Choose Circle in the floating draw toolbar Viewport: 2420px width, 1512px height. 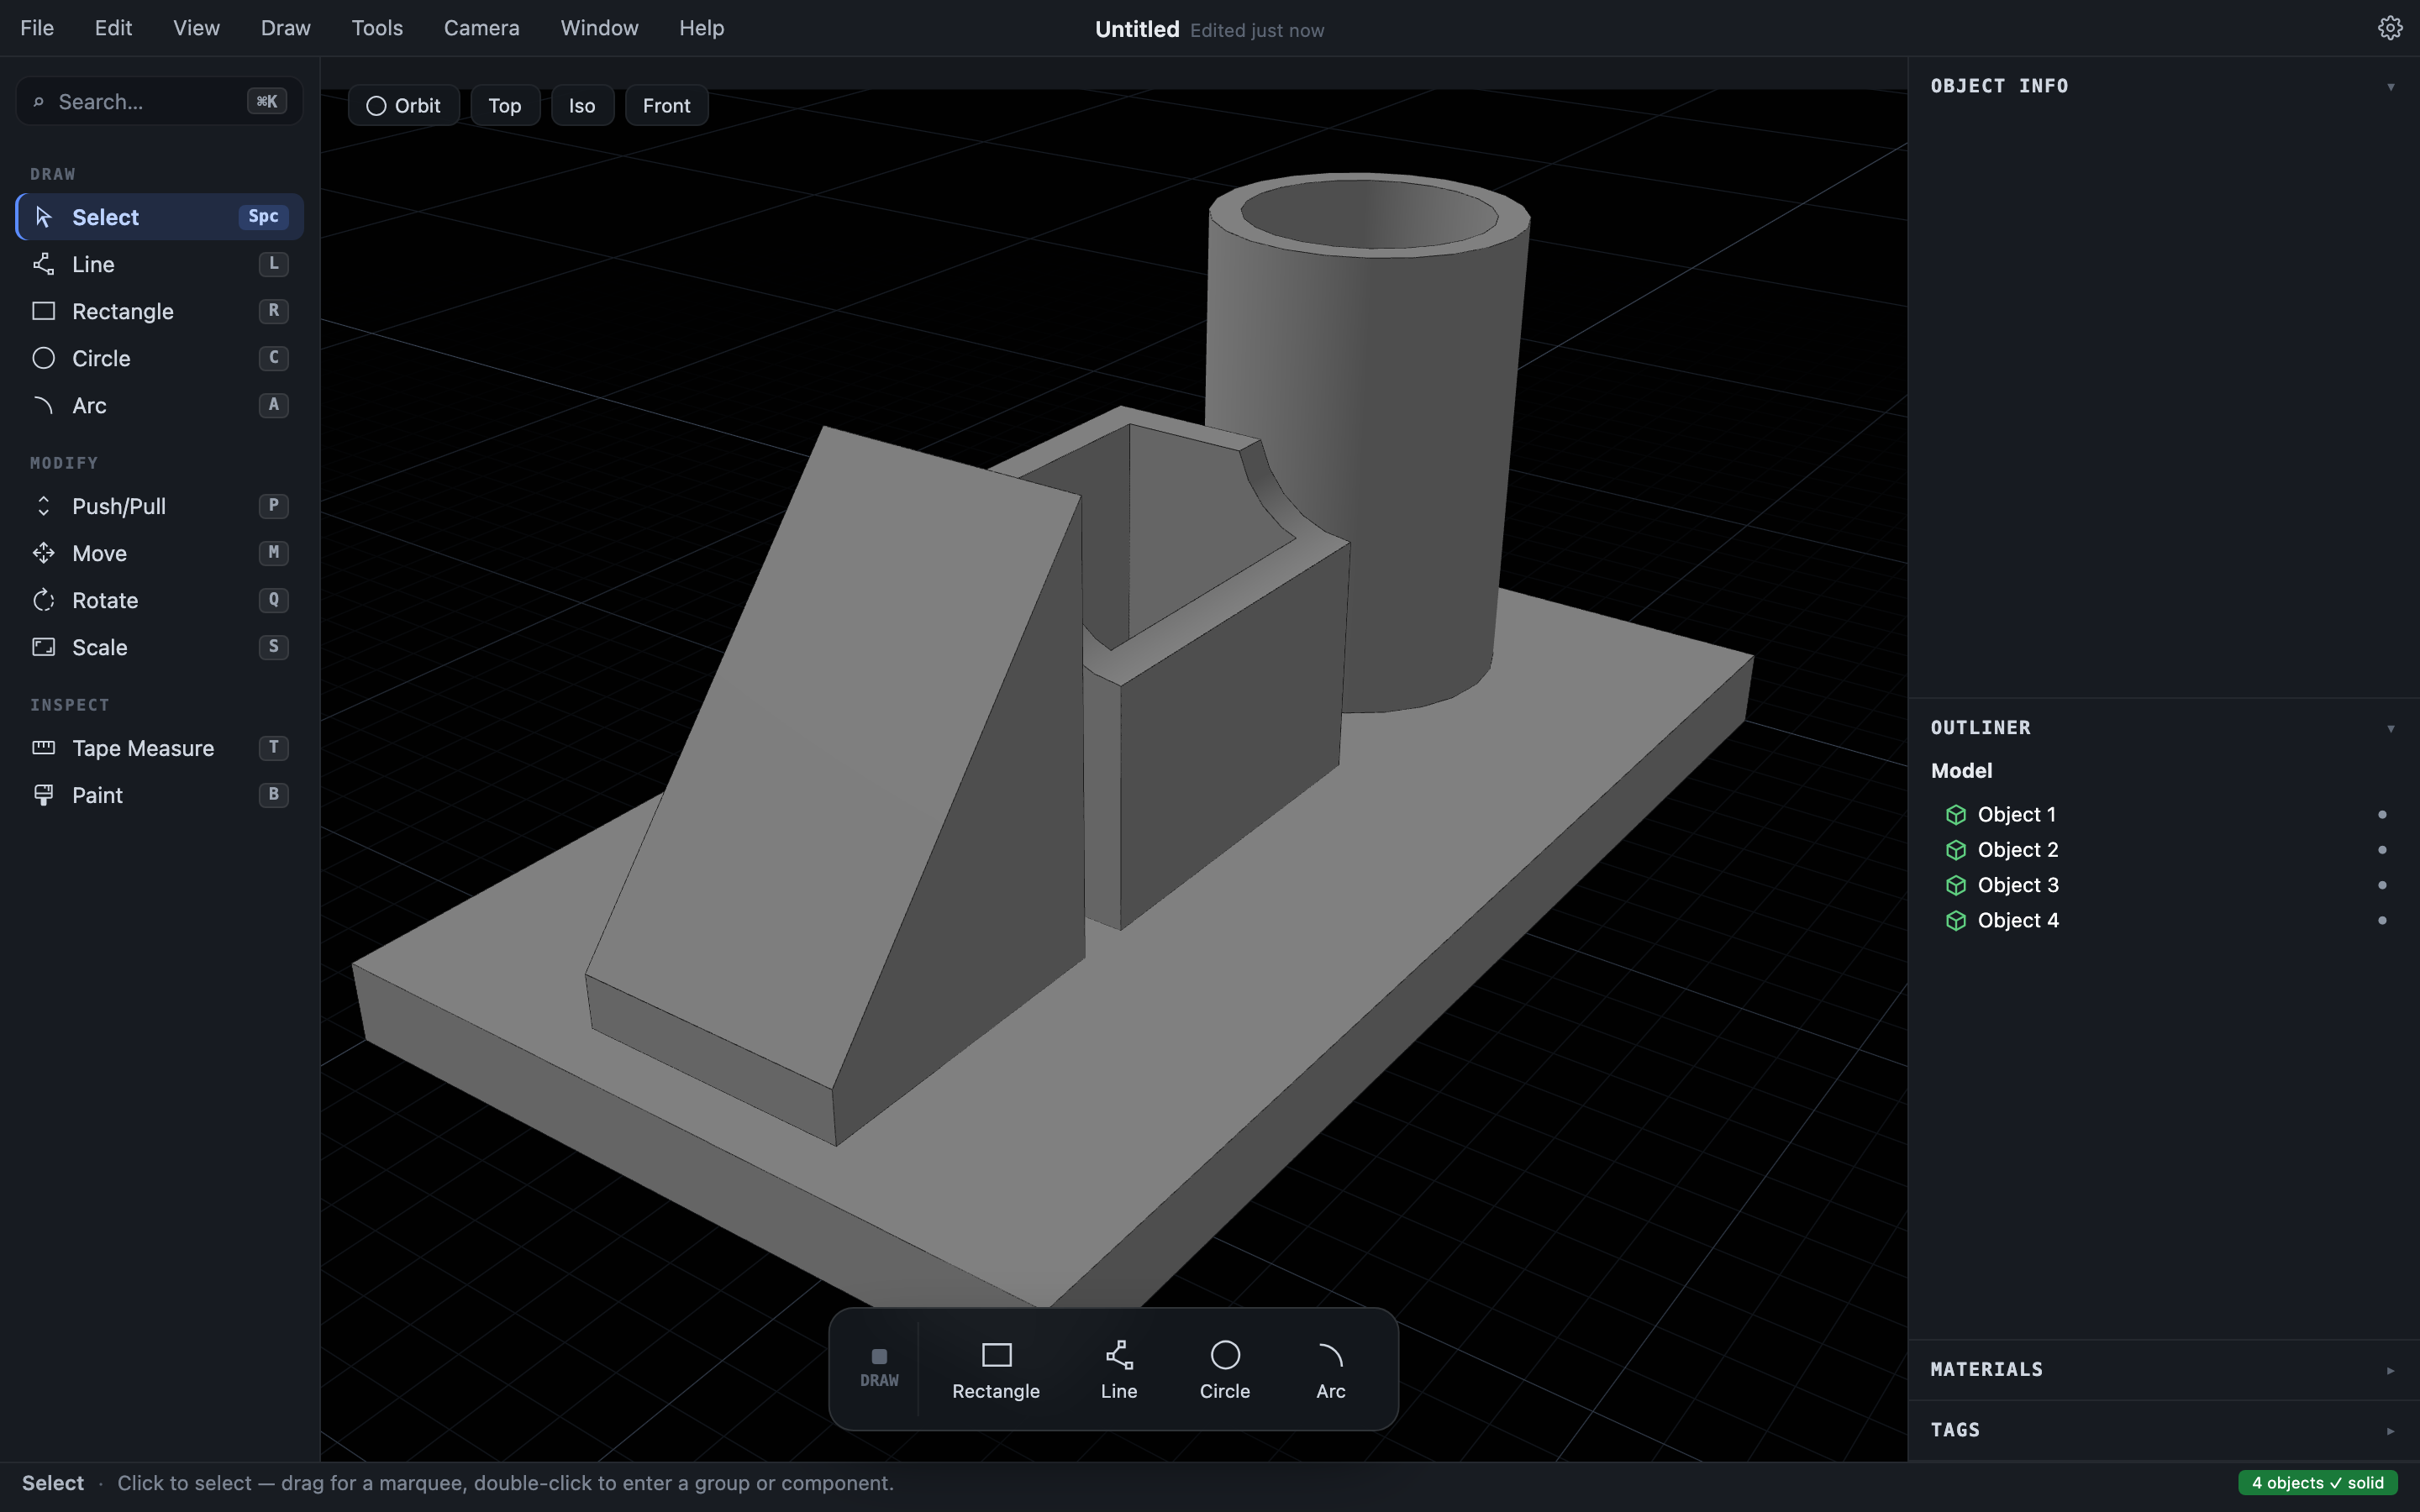pyautogui.click(x=1225, y=1370)
